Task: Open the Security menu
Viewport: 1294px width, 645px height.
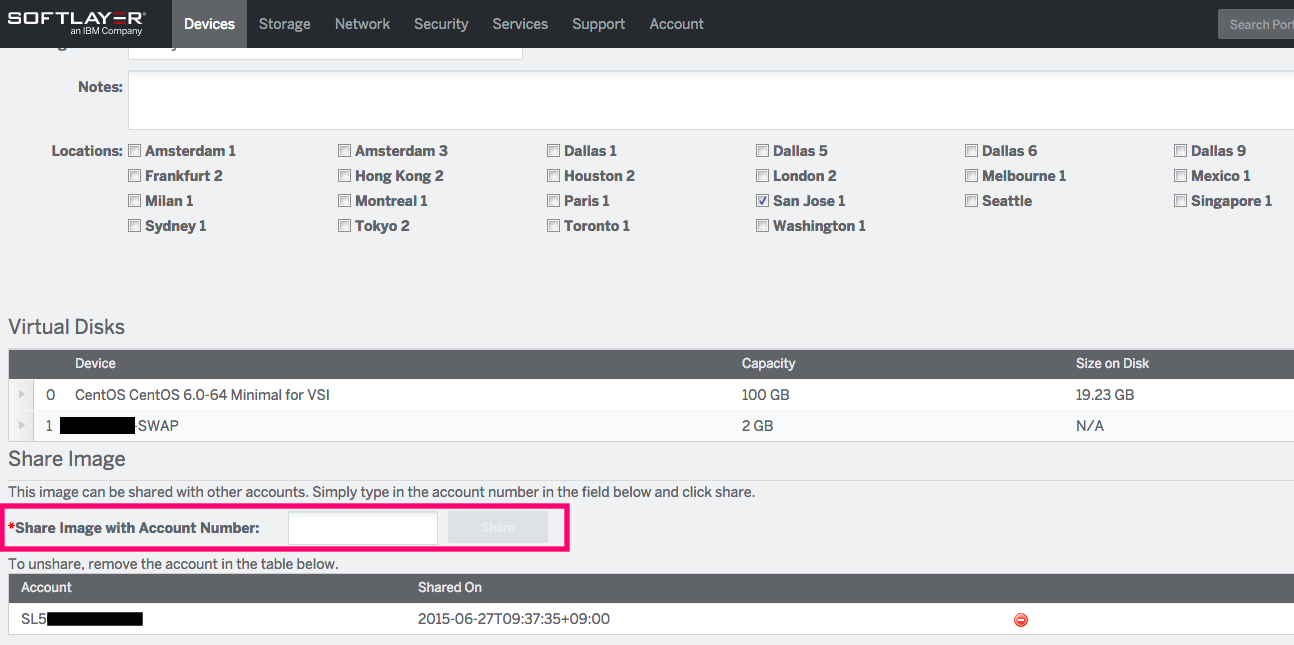Action: (x=440, y=23)
